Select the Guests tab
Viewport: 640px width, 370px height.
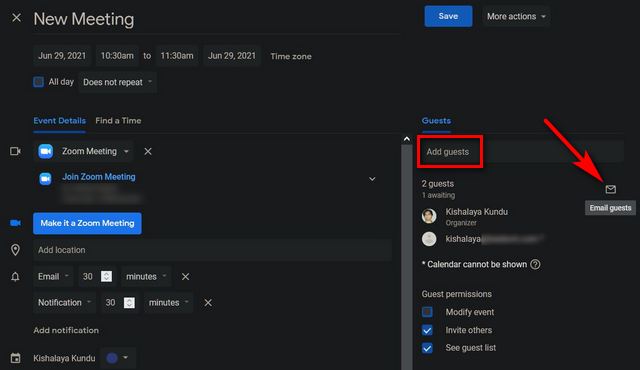436,121
